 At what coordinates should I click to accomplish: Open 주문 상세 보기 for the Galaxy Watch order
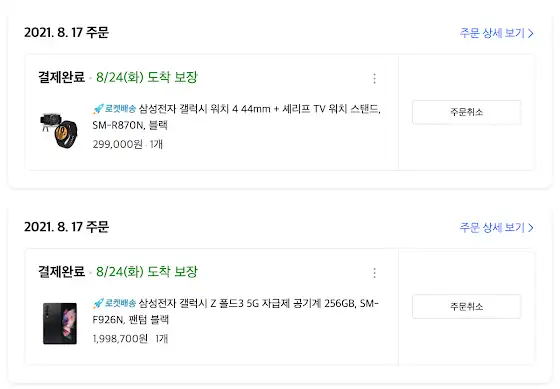(496, 33)
